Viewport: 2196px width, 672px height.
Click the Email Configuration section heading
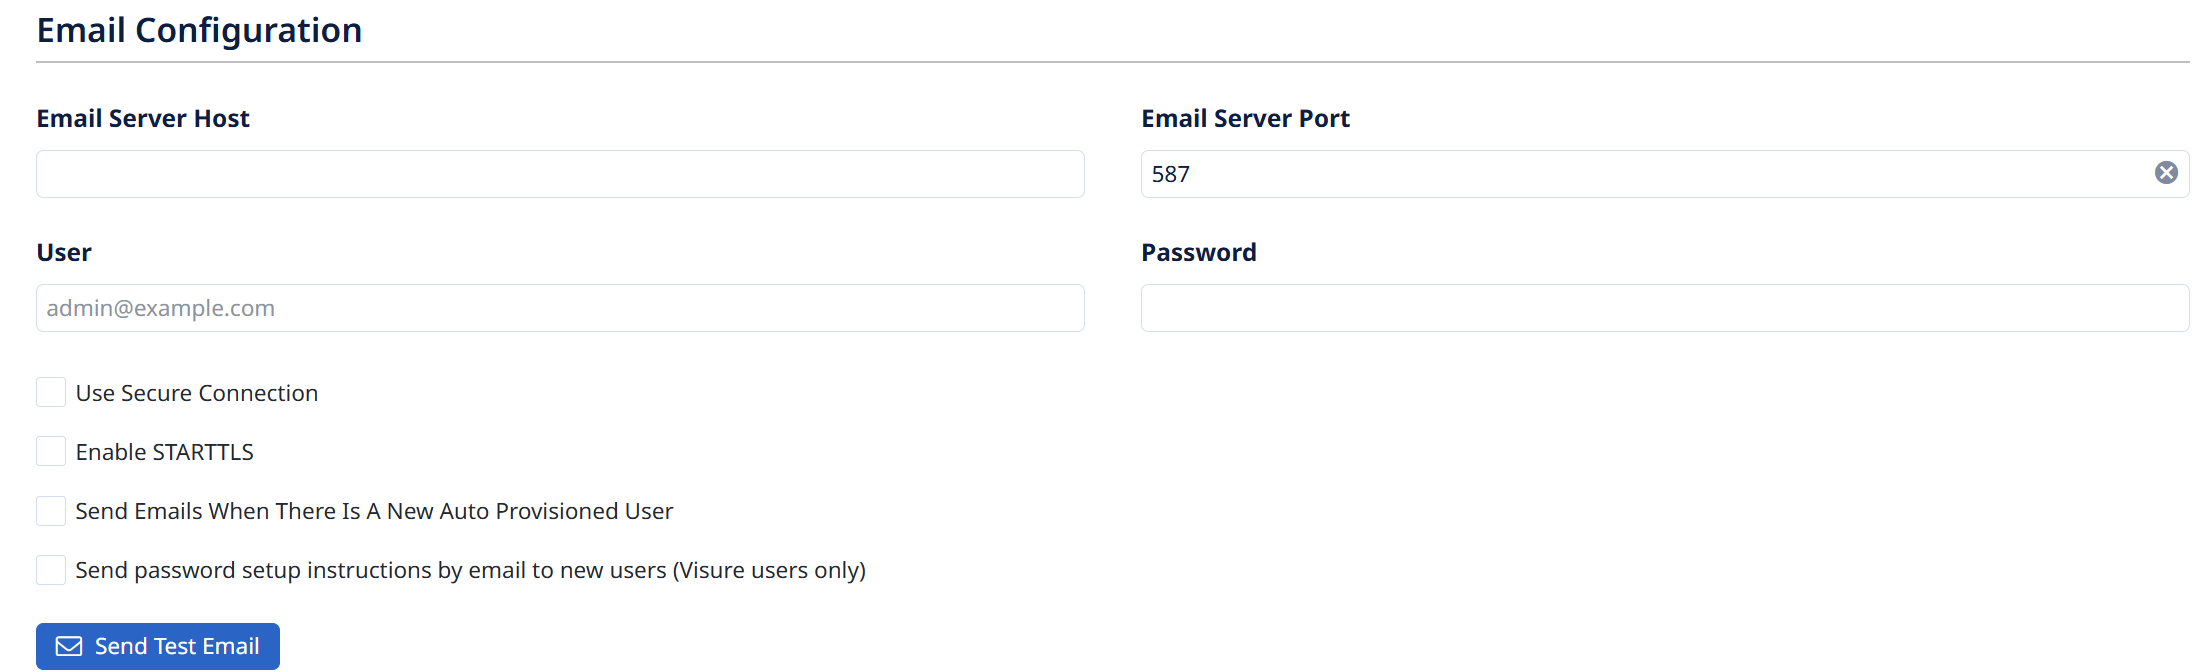[200, 30]
